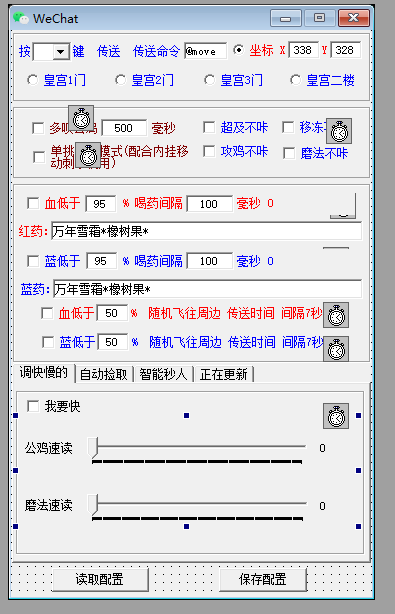Viewport: 395px width, 614px height.
Task: Click the blue 蓝低于 95 percent field
Action: tap(101, 261)
